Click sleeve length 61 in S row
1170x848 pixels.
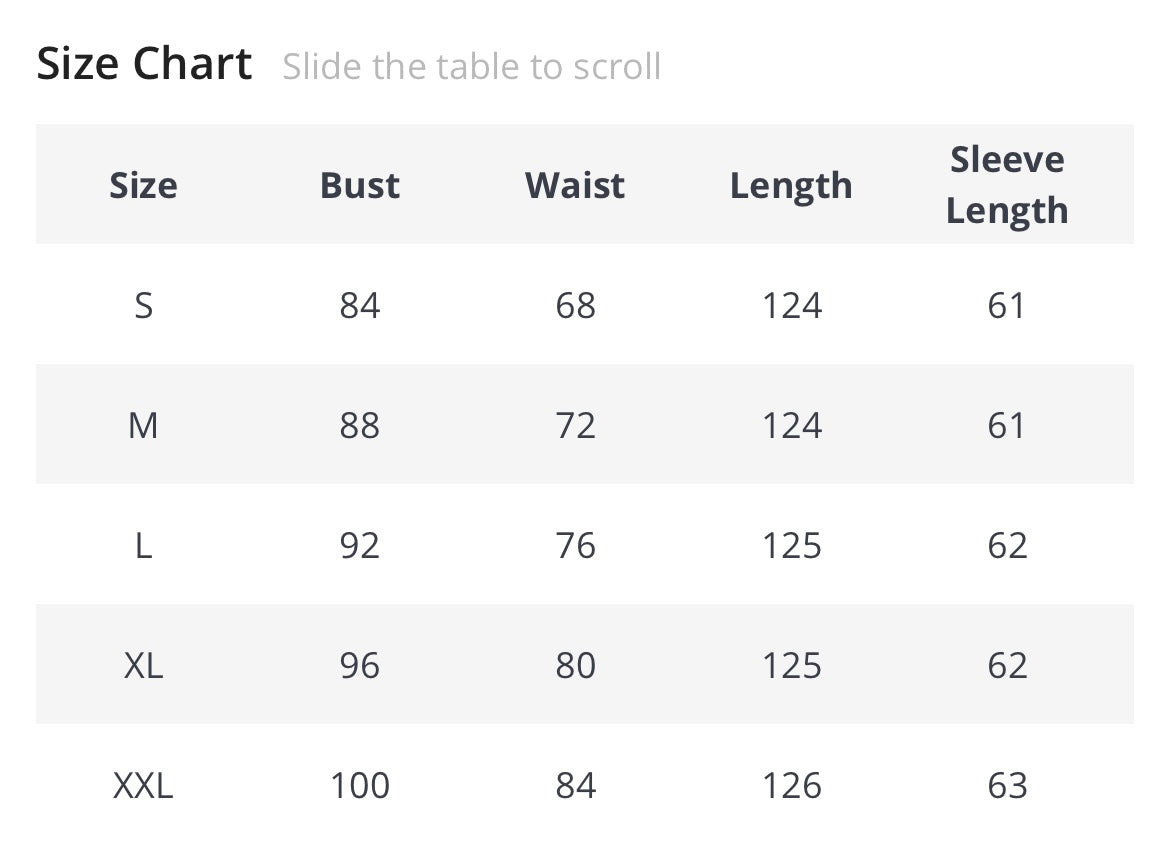[x=1007, y=305]
